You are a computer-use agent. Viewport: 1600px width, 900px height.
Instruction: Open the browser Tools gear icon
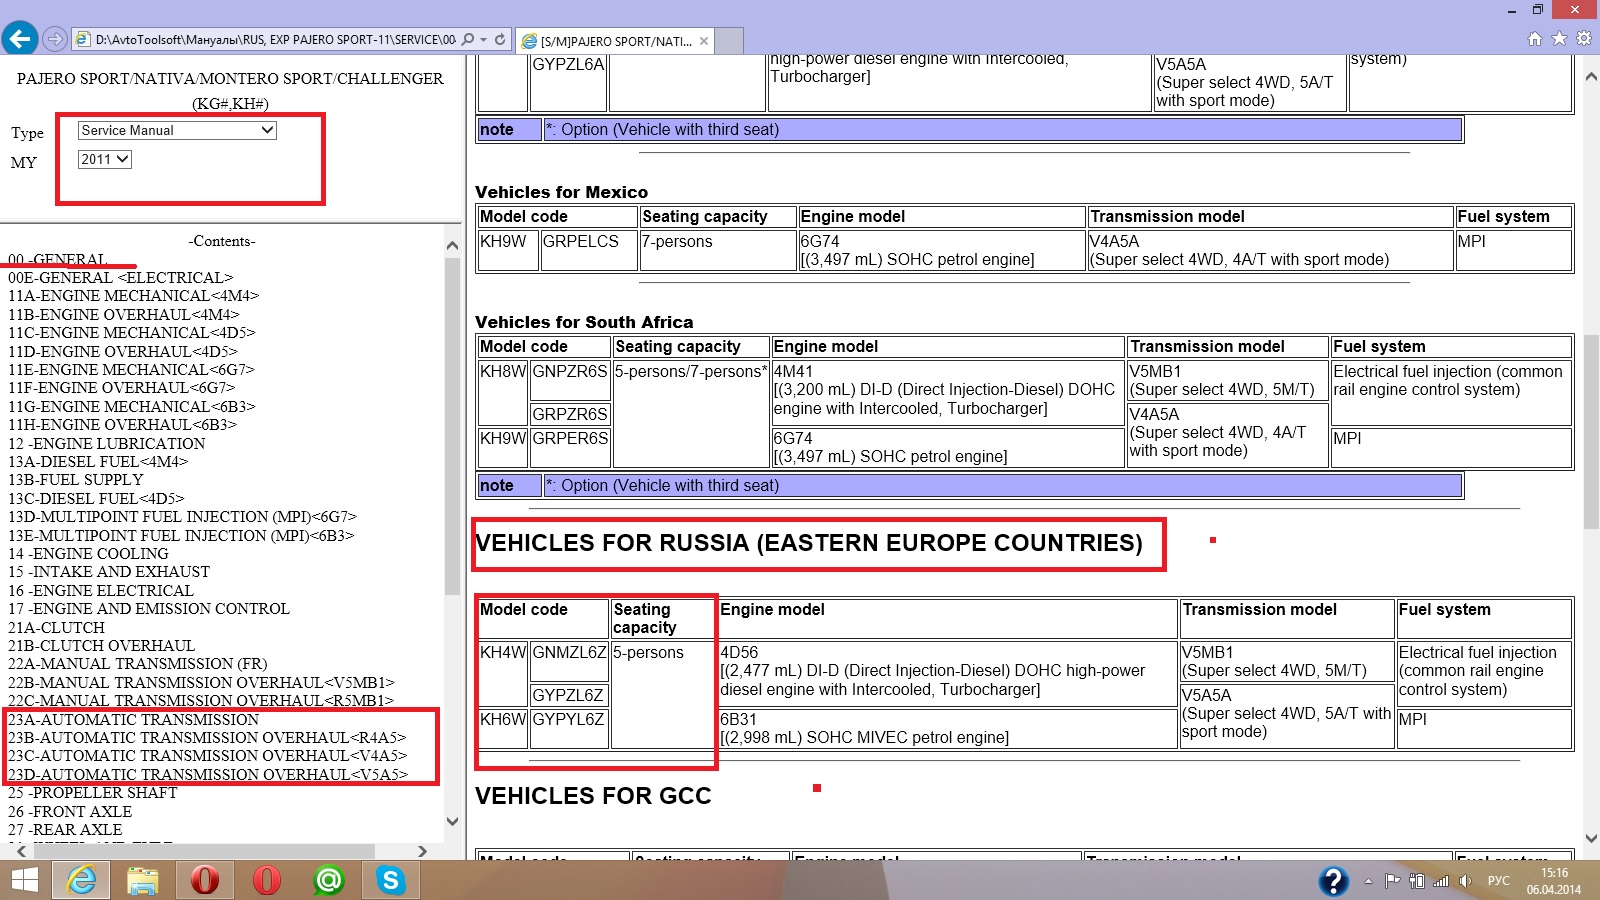pyautogui.click(x=1583, y=39)
